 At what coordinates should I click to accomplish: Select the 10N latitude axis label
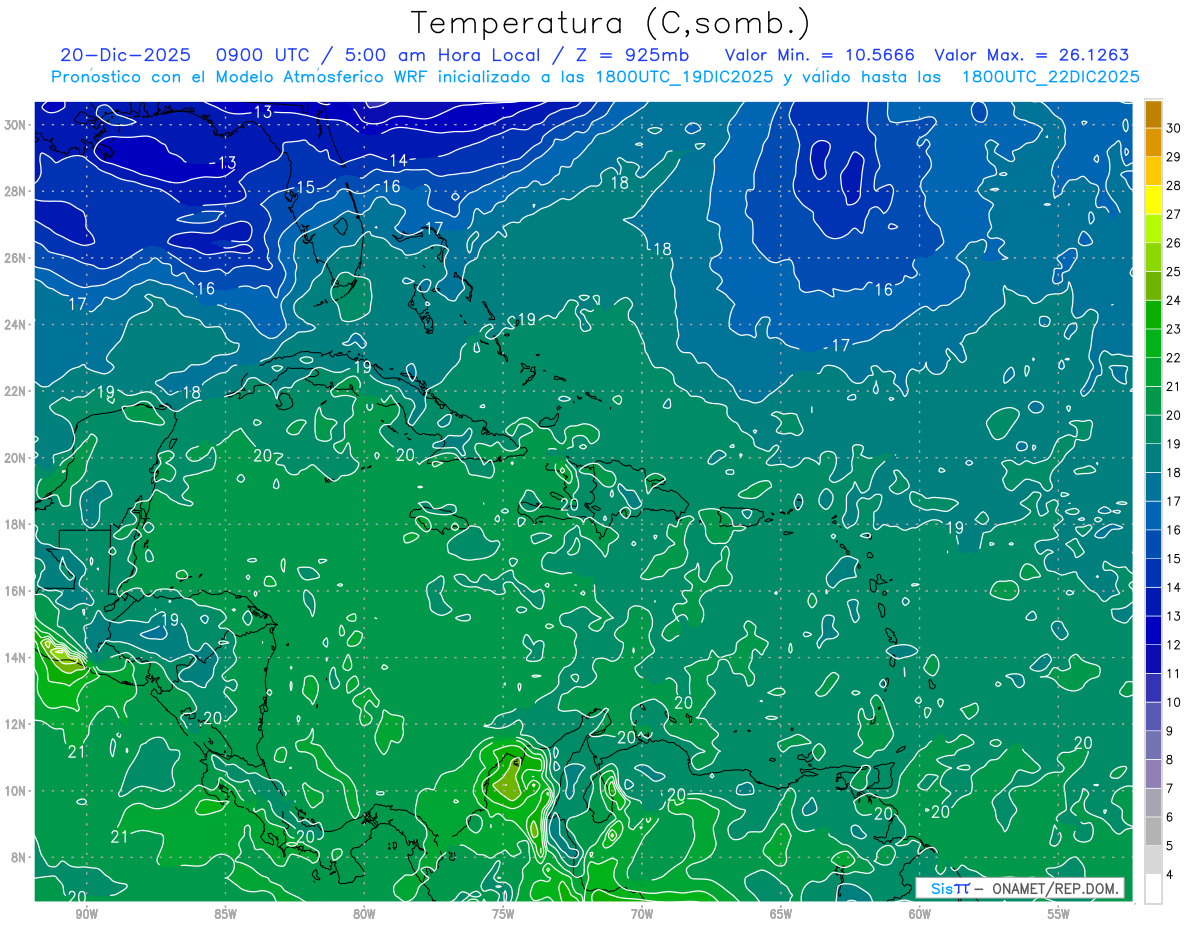point(15,790)
